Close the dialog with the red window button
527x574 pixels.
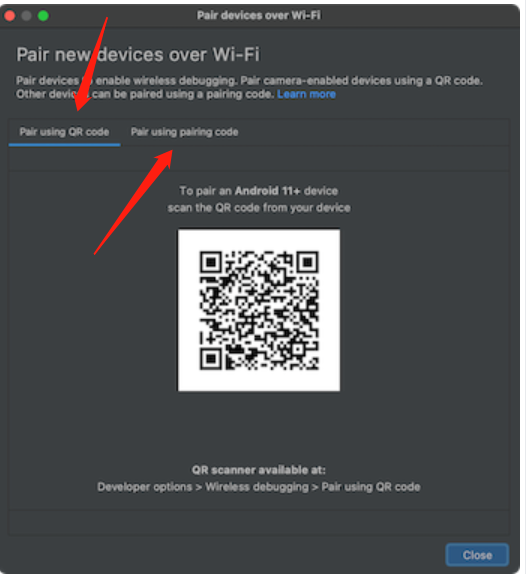point(10,16)
